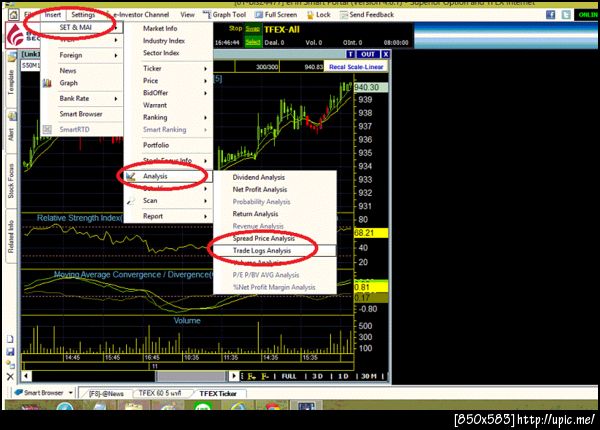Select Net Profit Analysis

pos(274,189)
